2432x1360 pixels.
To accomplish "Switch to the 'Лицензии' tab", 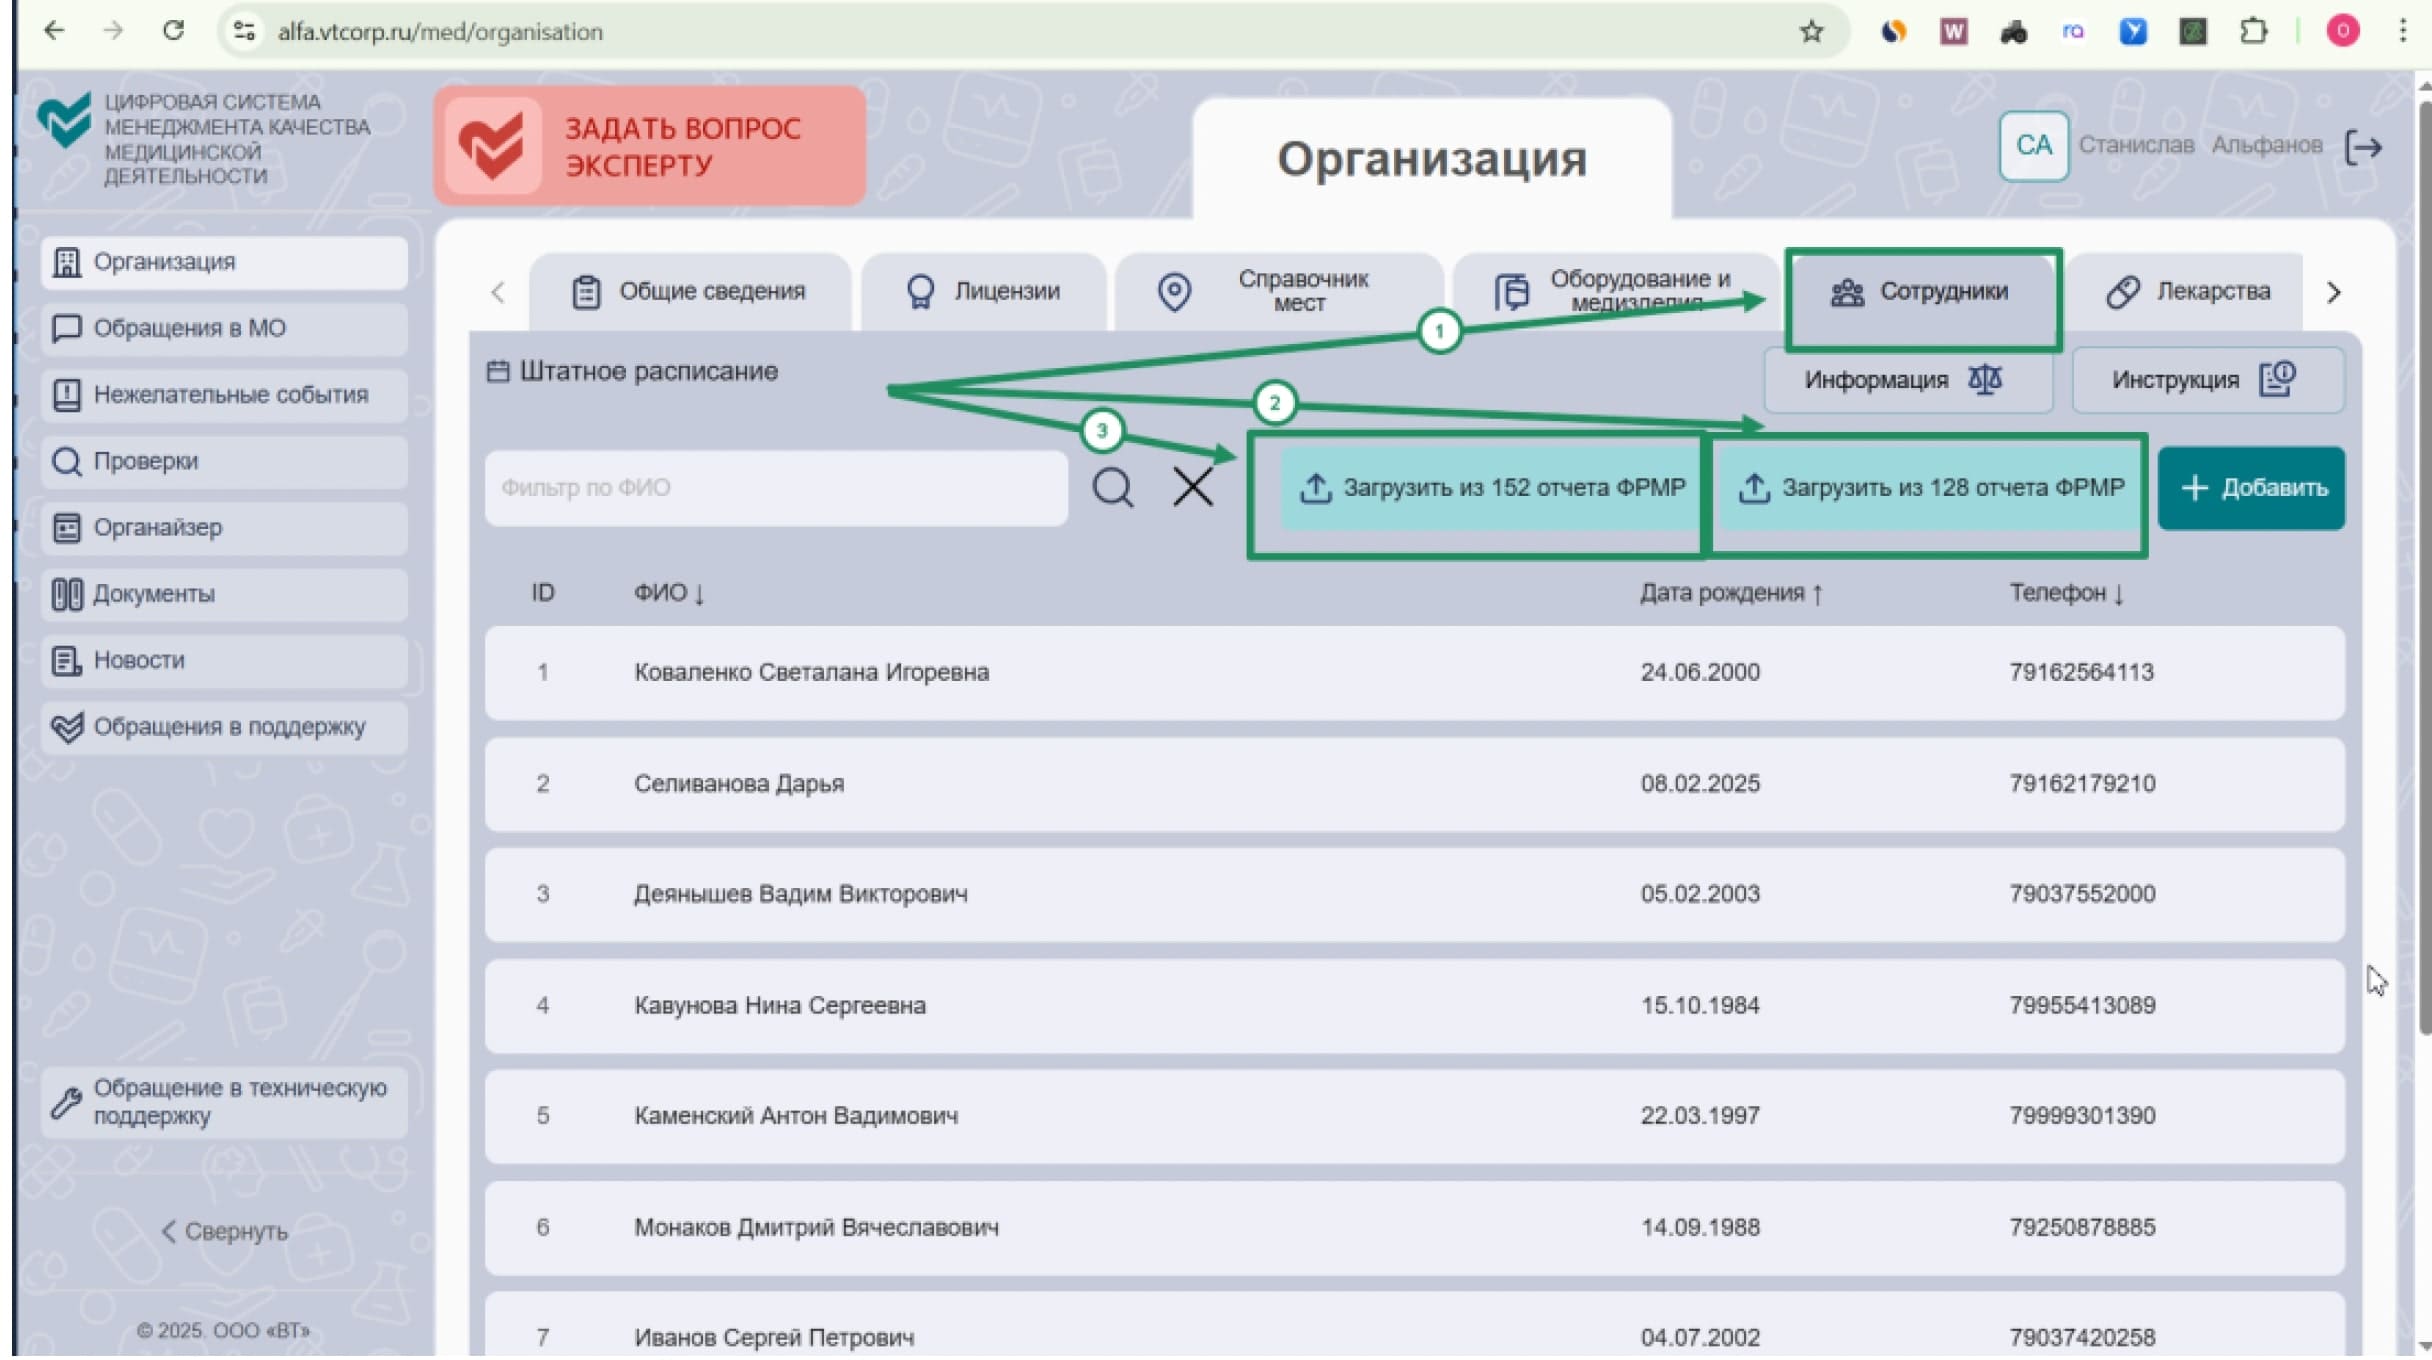I will [x=983, y=292].
